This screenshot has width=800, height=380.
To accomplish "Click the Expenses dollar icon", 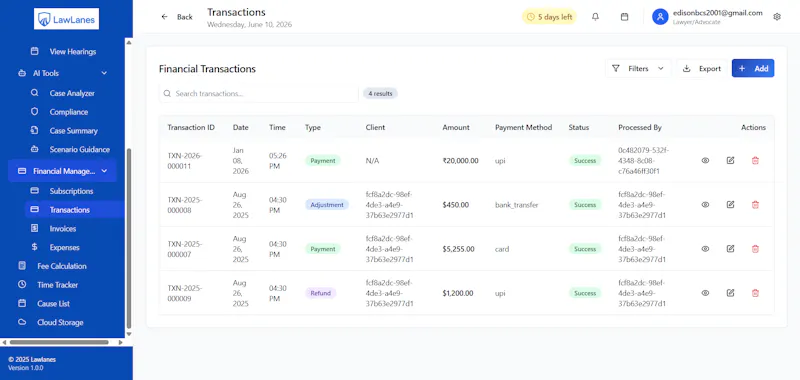I will pos(35,247).
